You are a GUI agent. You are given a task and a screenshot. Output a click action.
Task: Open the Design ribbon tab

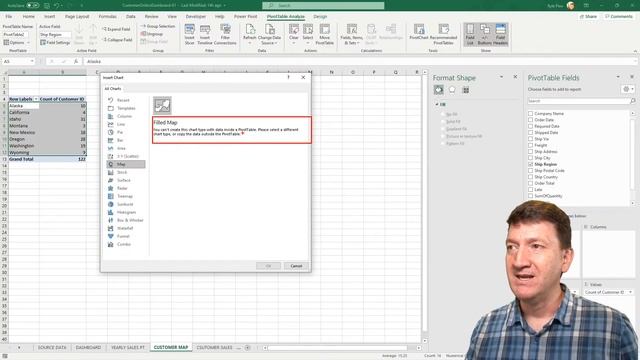pyautogui.click(x=320, y=17)
